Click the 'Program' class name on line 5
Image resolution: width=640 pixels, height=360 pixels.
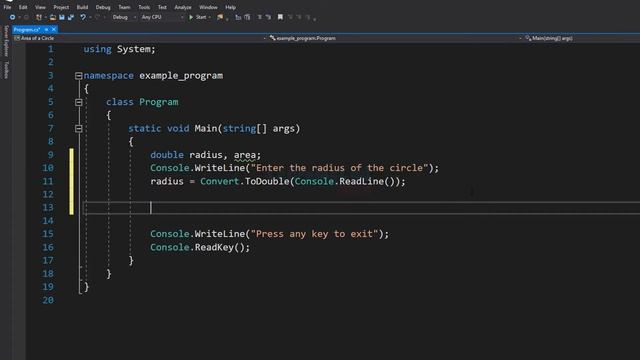tap(159, 102)
